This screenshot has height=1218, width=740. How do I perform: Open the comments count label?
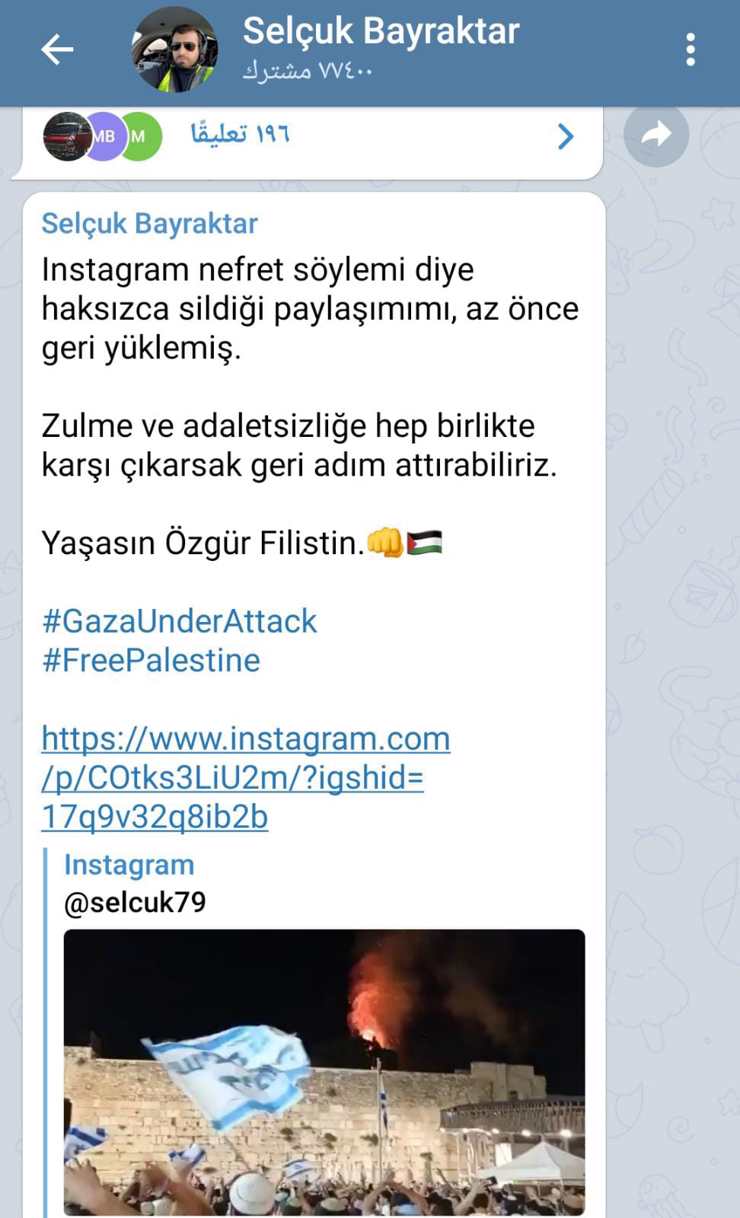(240, 135)
